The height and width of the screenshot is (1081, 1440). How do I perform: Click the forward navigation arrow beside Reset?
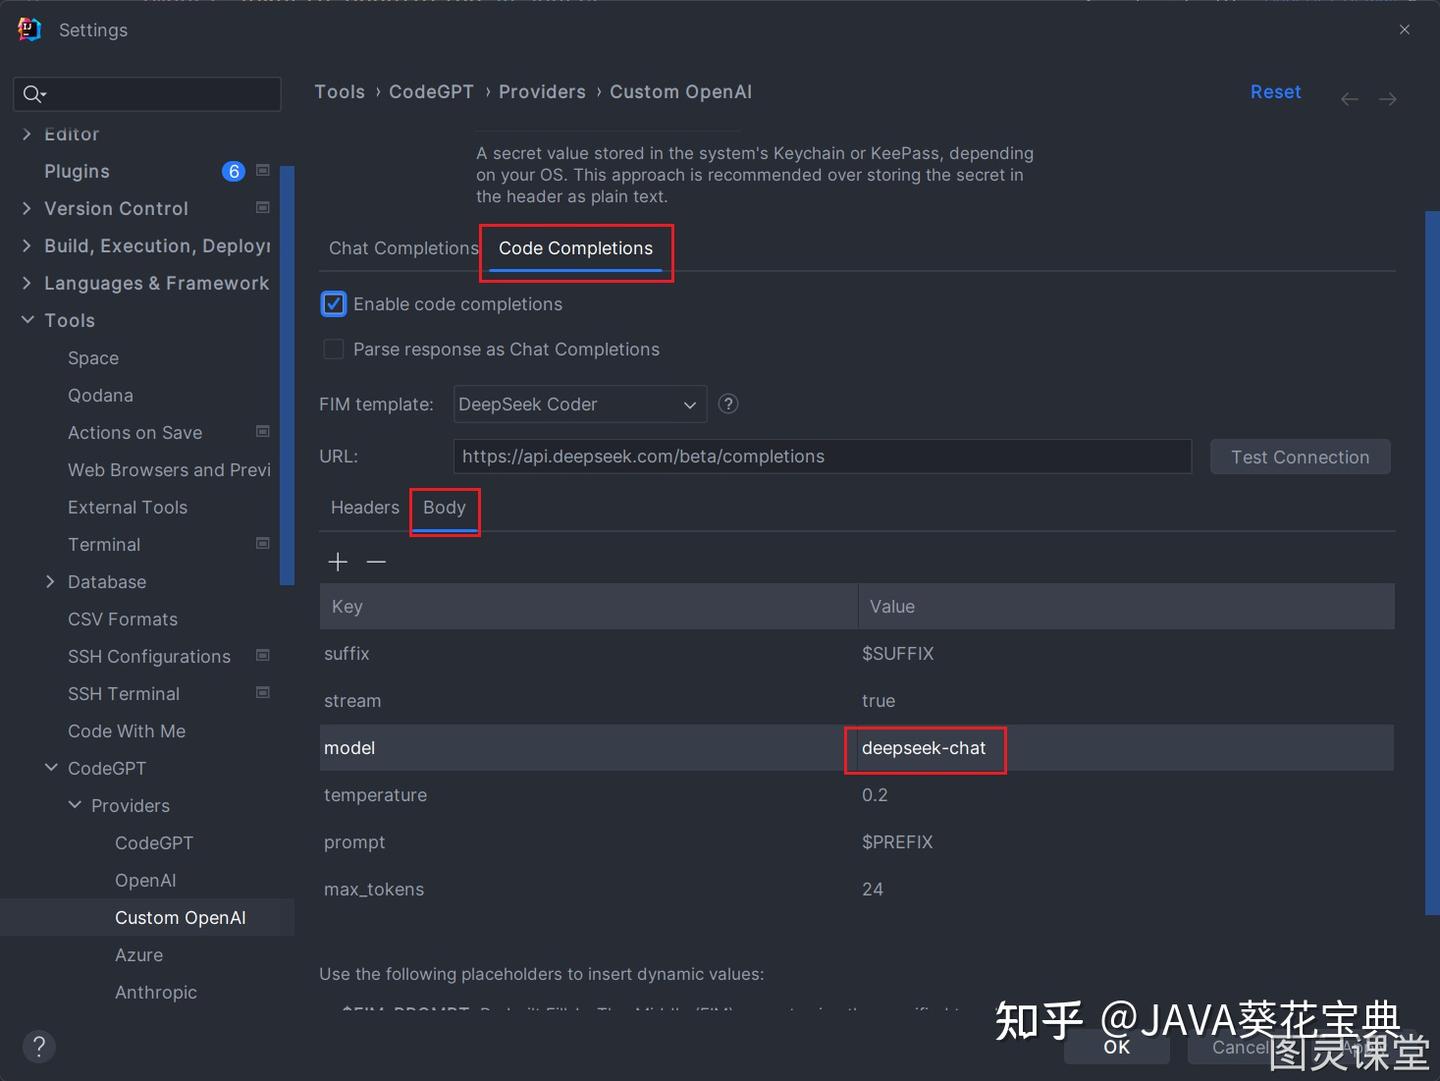pyautogui.click(x=1387, y=98)
